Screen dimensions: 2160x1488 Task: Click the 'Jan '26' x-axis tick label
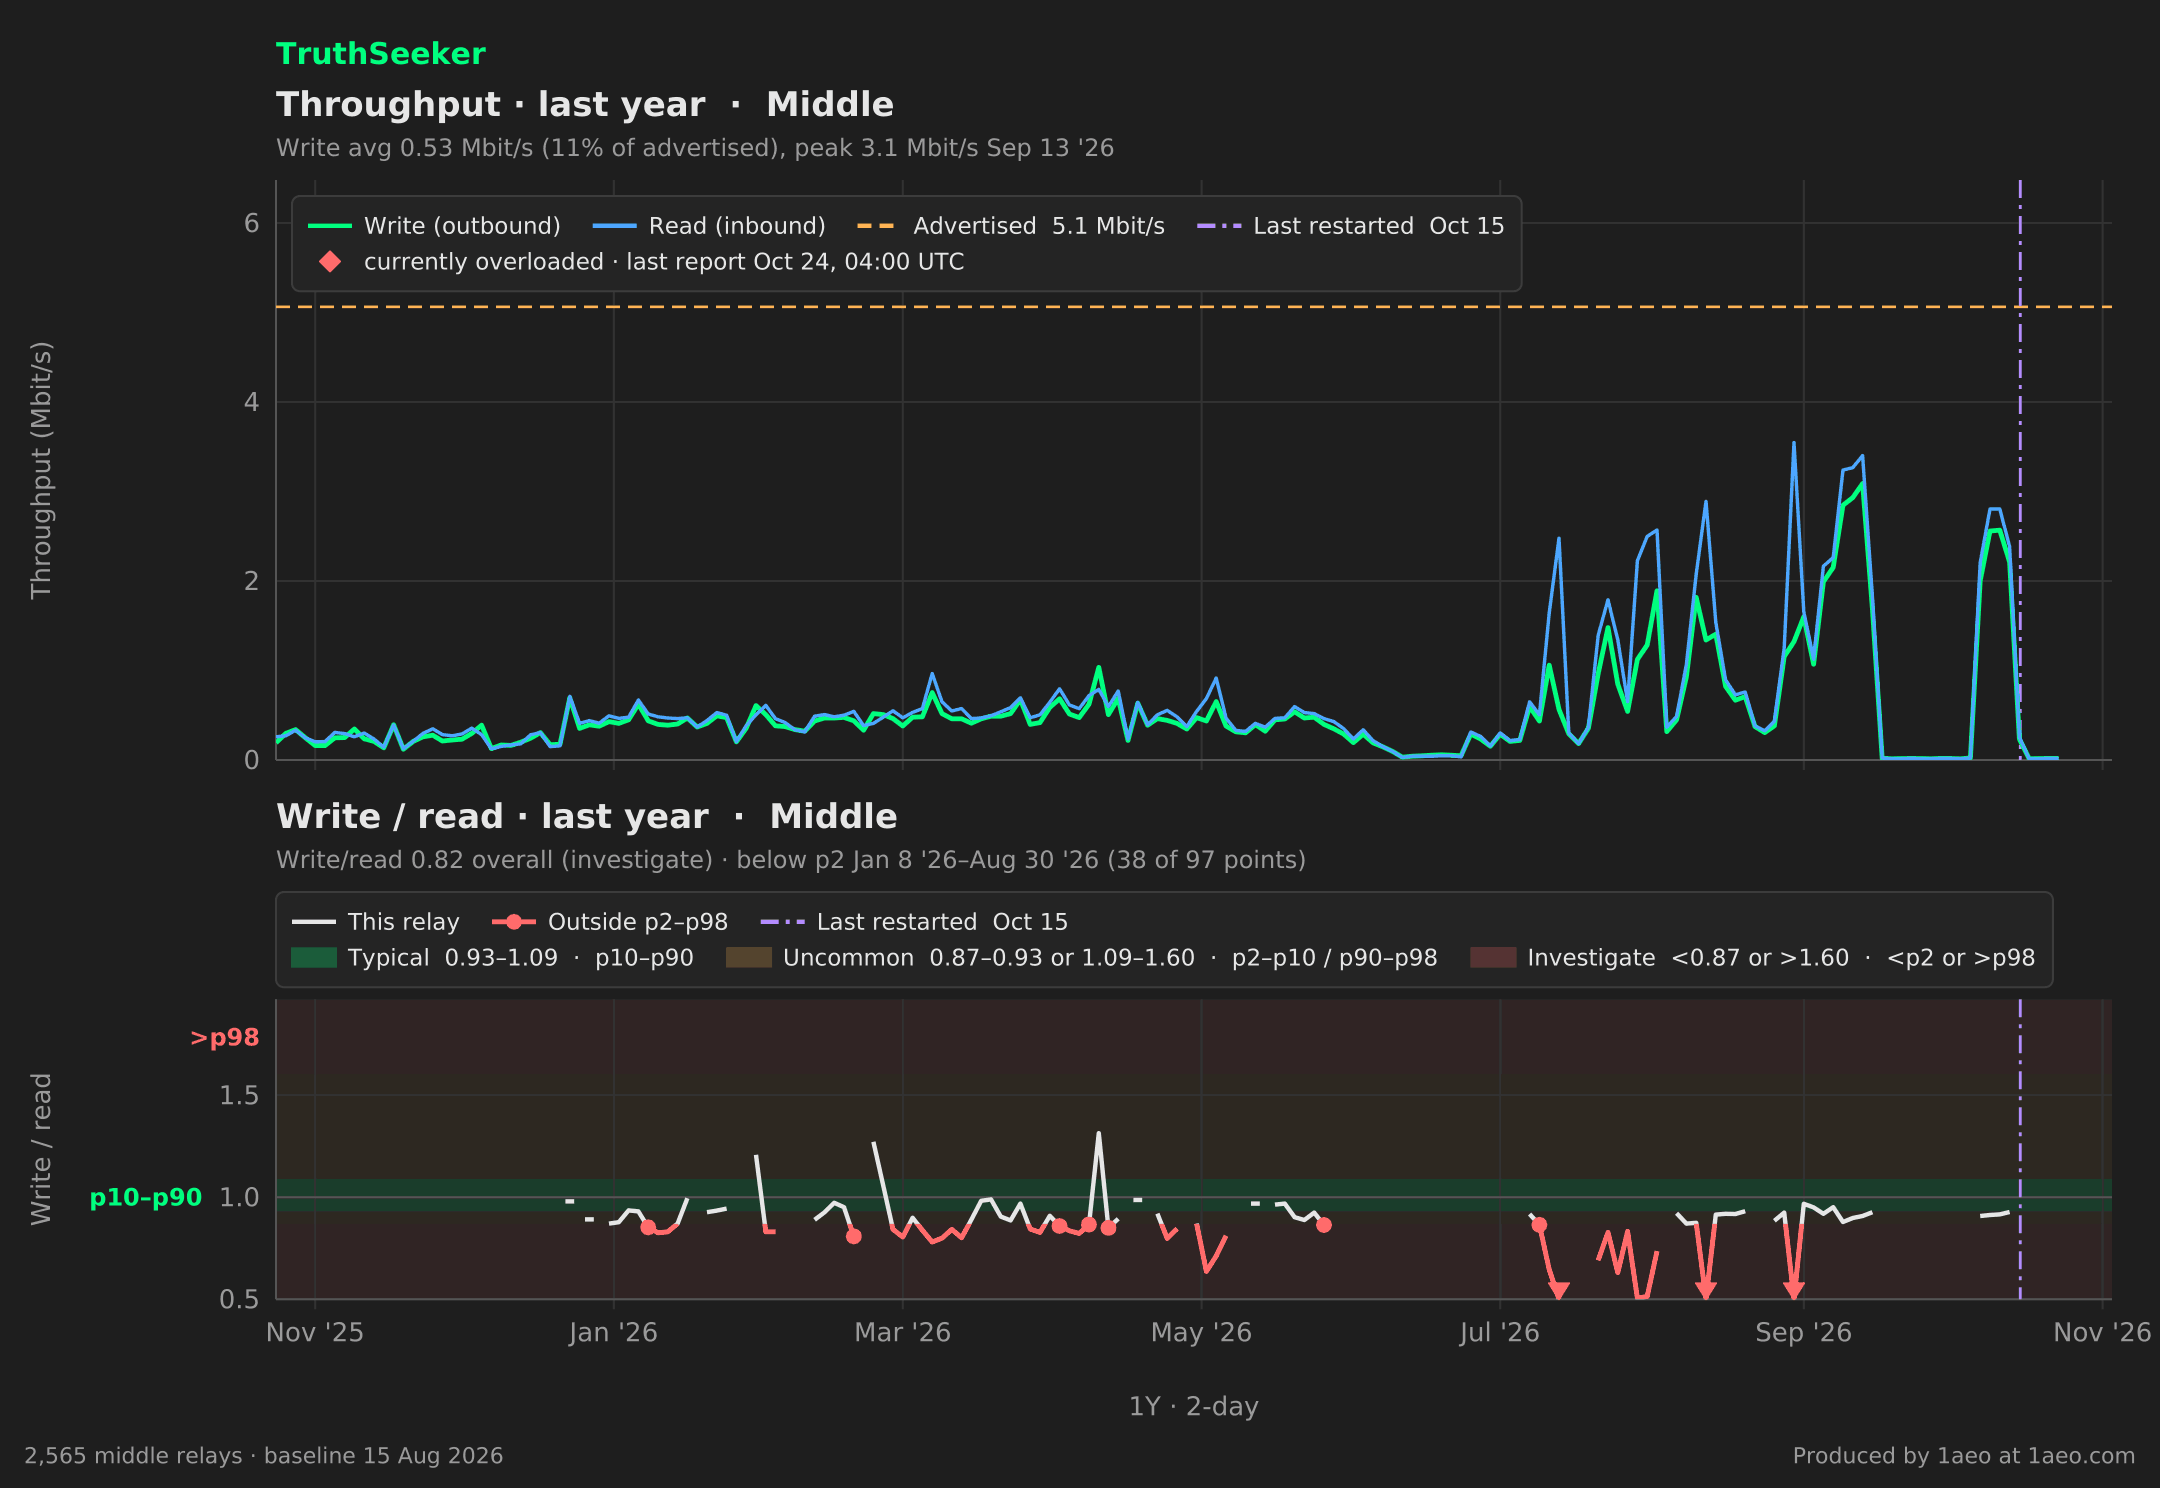tap(613, 1333)
